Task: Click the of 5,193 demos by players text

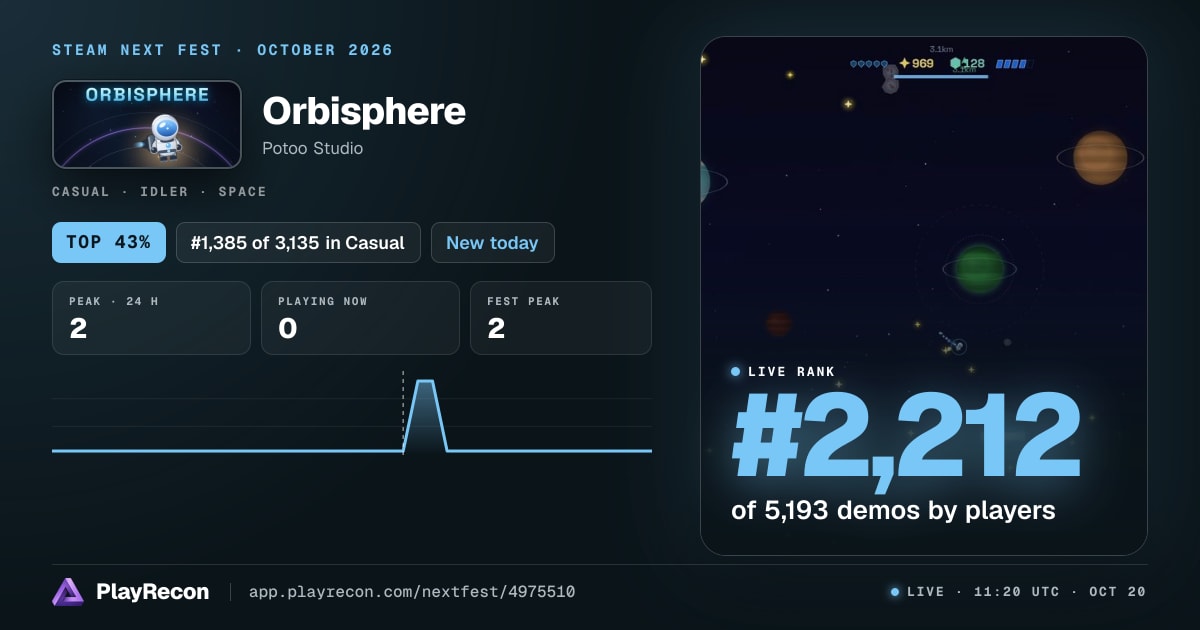Action: 893,510
